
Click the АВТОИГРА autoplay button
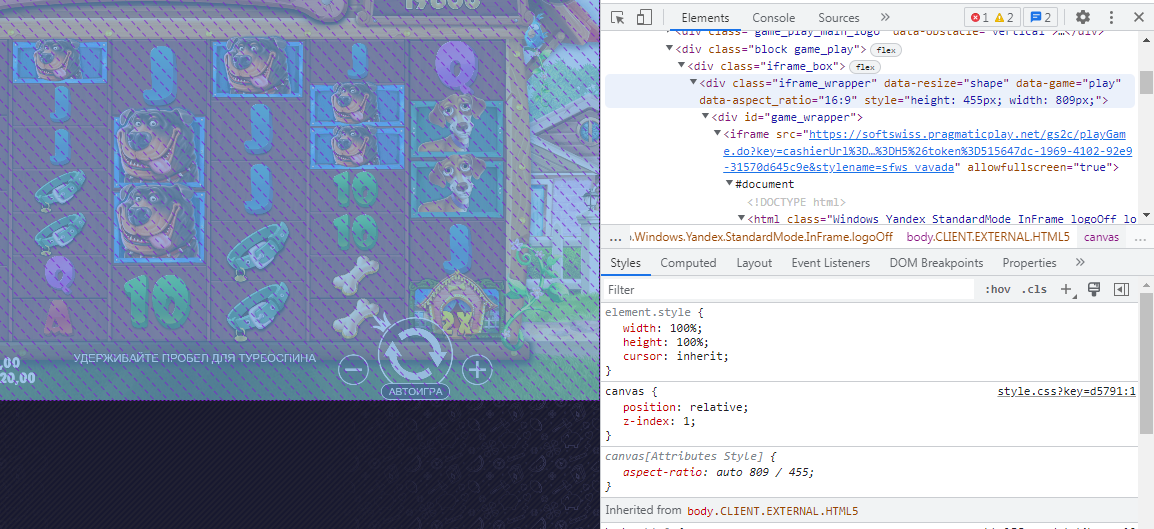coord(415,391)
